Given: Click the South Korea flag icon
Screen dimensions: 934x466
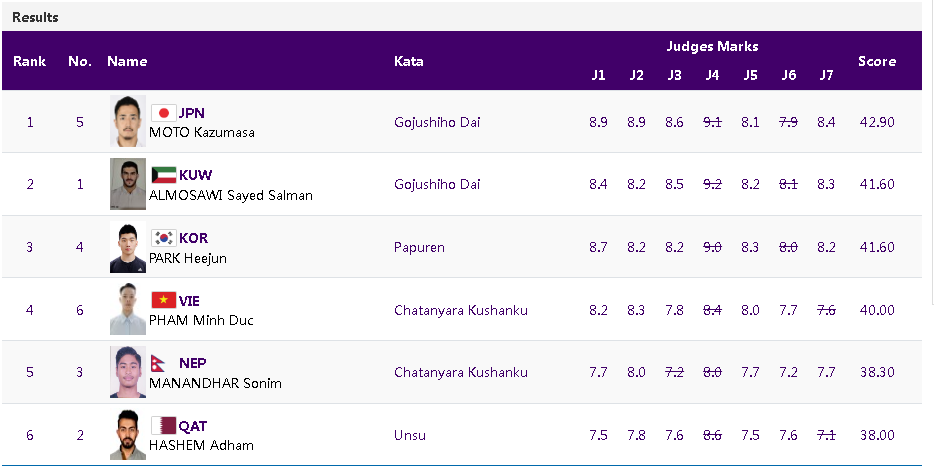Looking at the screenshot, I should 163,238.
